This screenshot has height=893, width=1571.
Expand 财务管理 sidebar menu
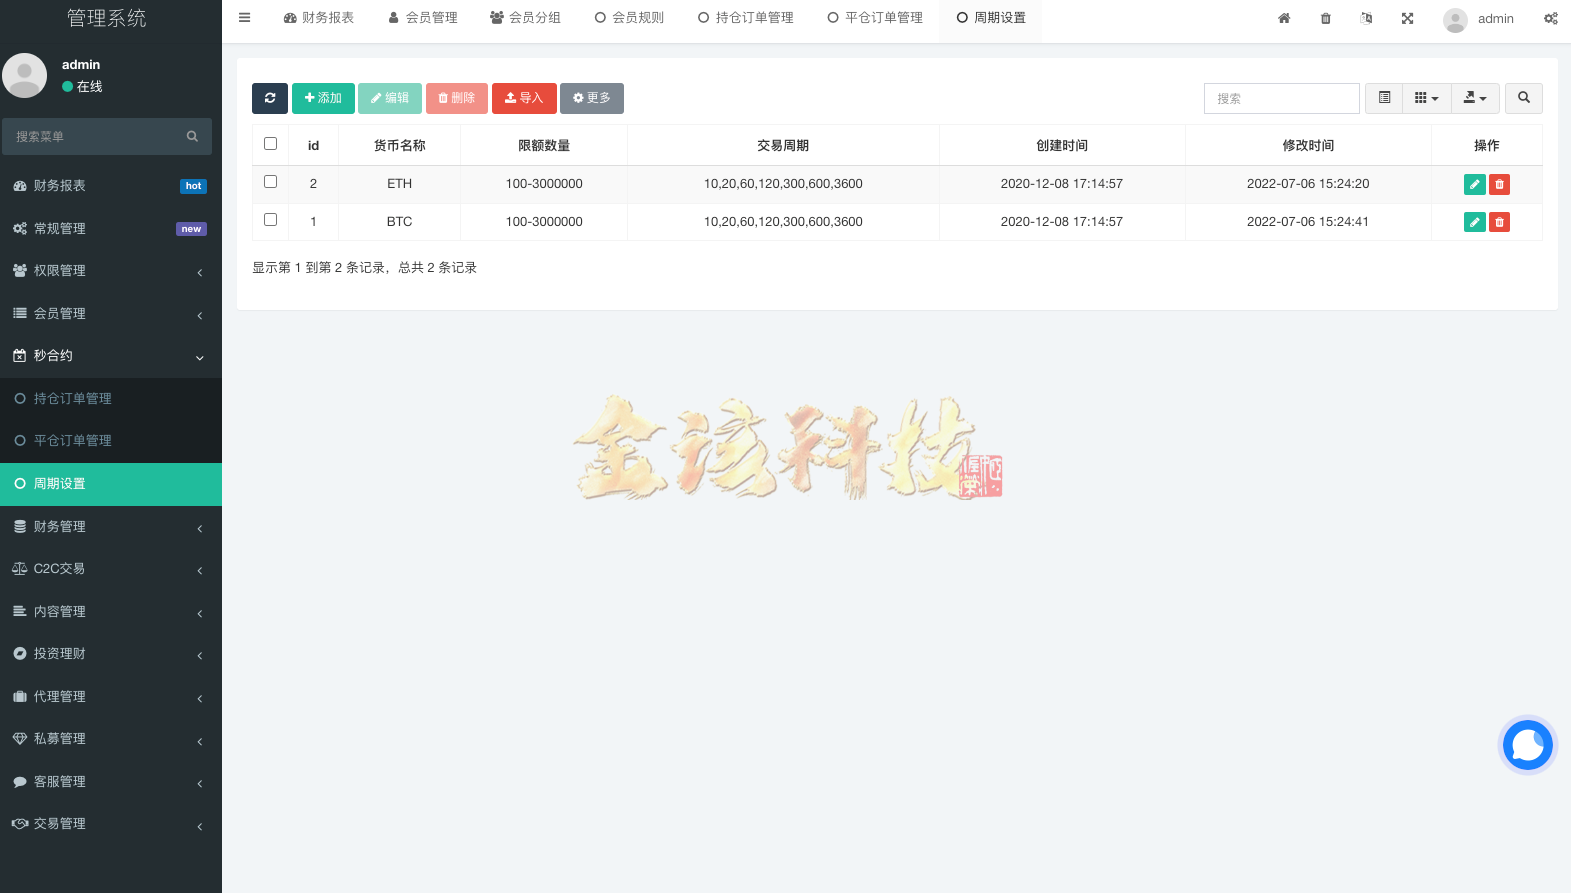point(111,527)
